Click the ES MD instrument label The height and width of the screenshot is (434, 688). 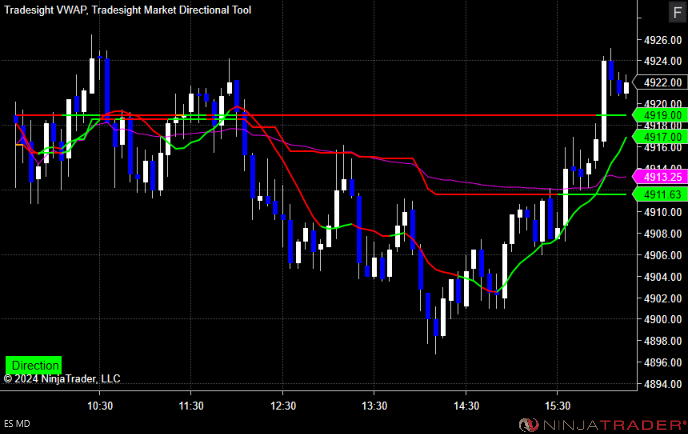pyautogui.click(x=17, y=424)
